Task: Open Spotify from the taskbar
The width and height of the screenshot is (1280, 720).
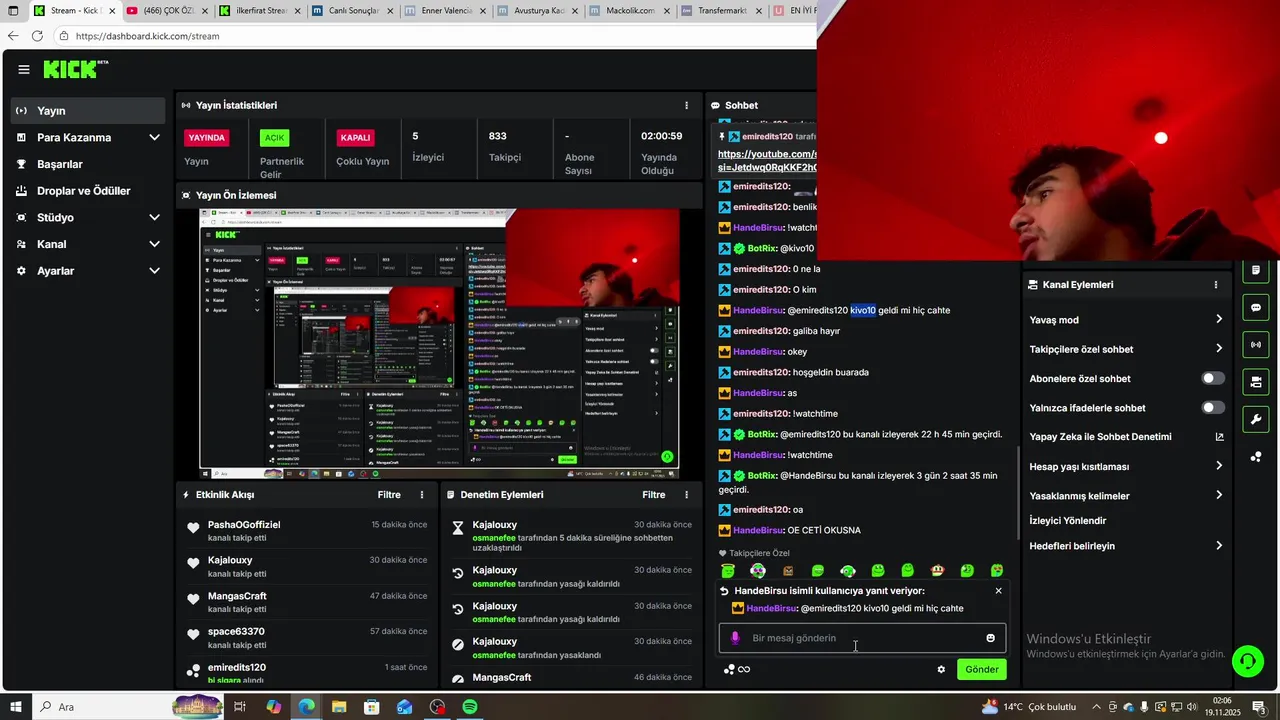Action: [470, 707]
